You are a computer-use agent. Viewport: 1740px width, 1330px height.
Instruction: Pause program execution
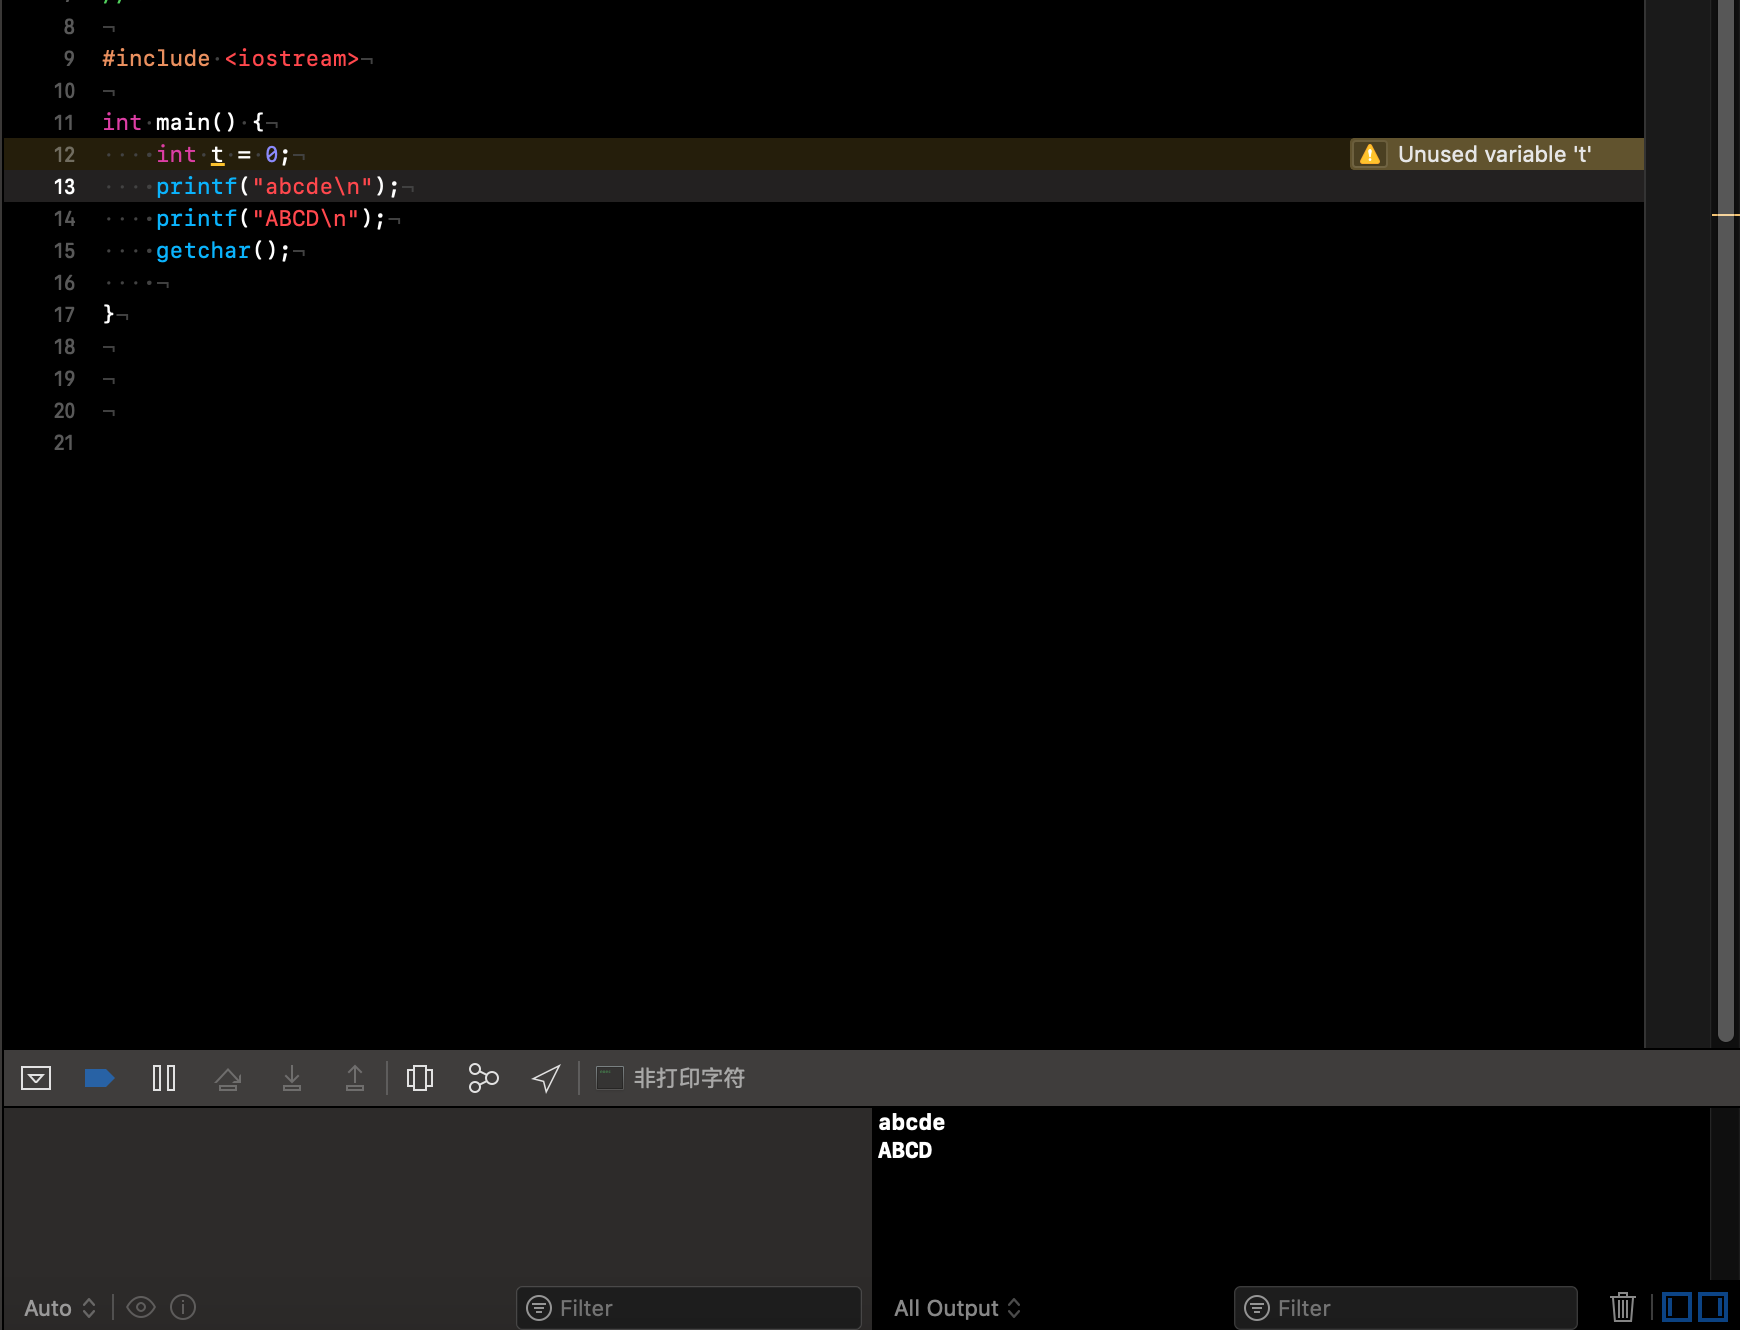pos(164,1078)
